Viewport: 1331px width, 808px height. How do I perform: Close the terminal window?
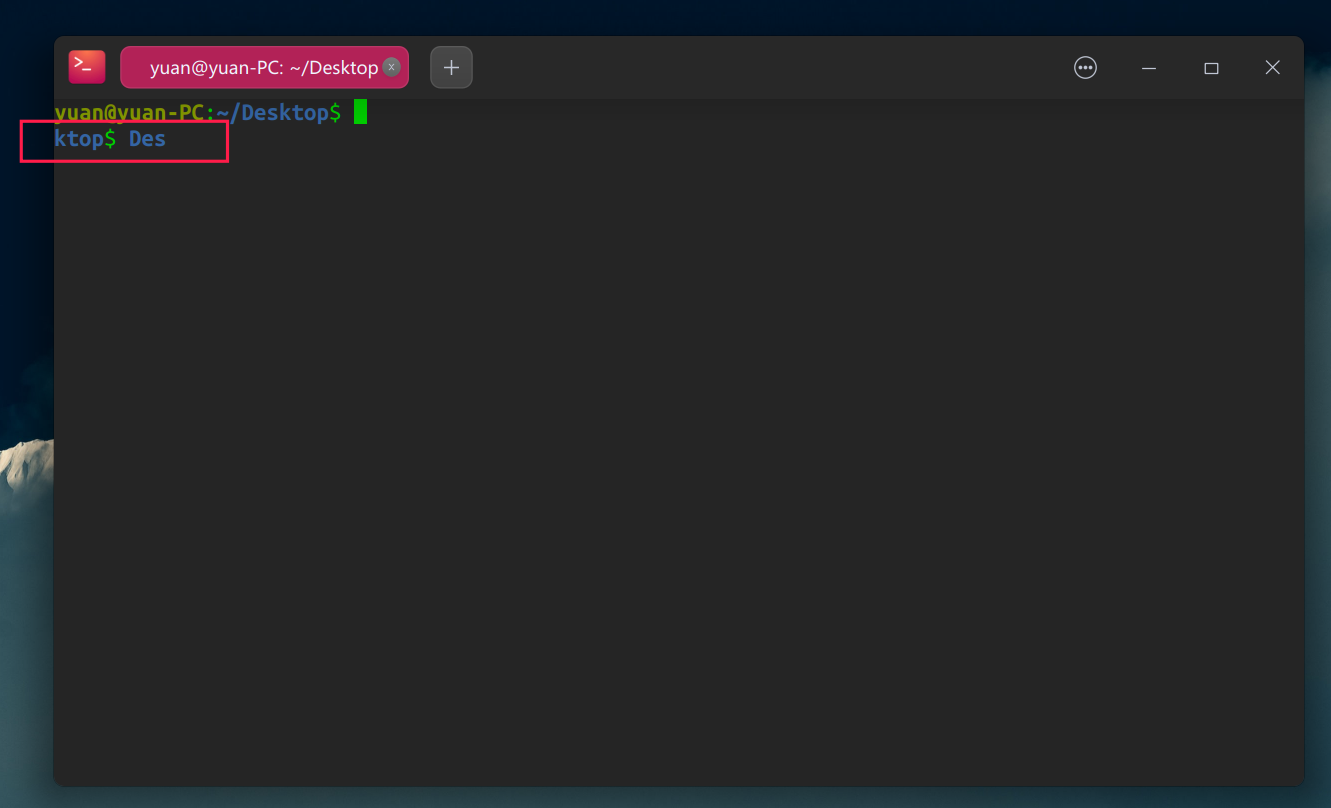click(1272, 67)
